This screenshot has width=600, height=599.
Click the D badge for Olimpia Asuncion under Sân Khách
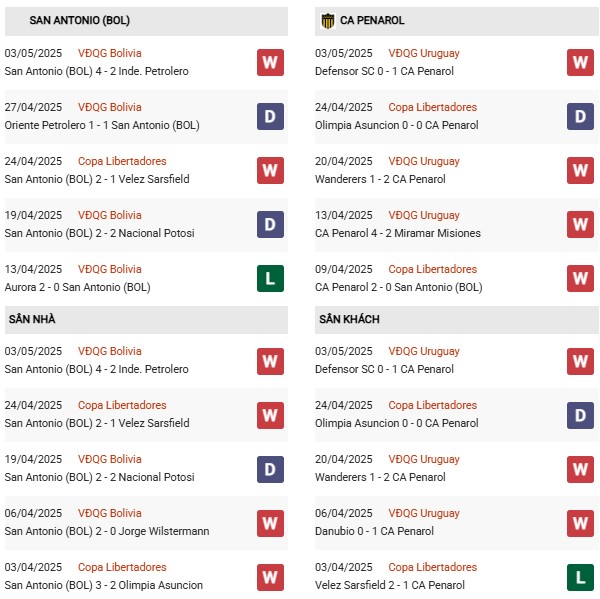click(x=580, y=415)
